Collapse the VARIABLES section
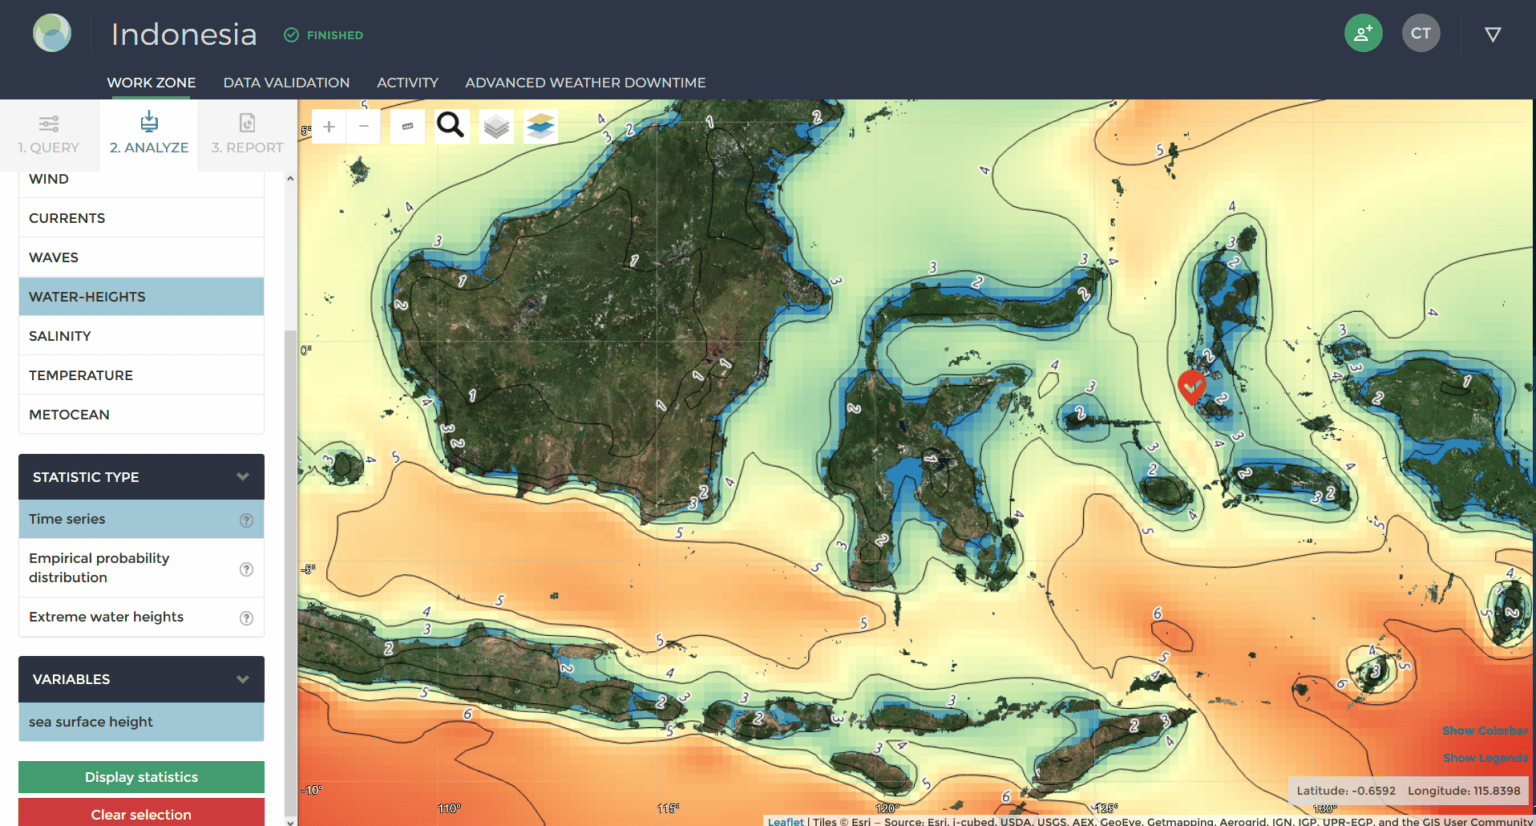 coord(243,679)
